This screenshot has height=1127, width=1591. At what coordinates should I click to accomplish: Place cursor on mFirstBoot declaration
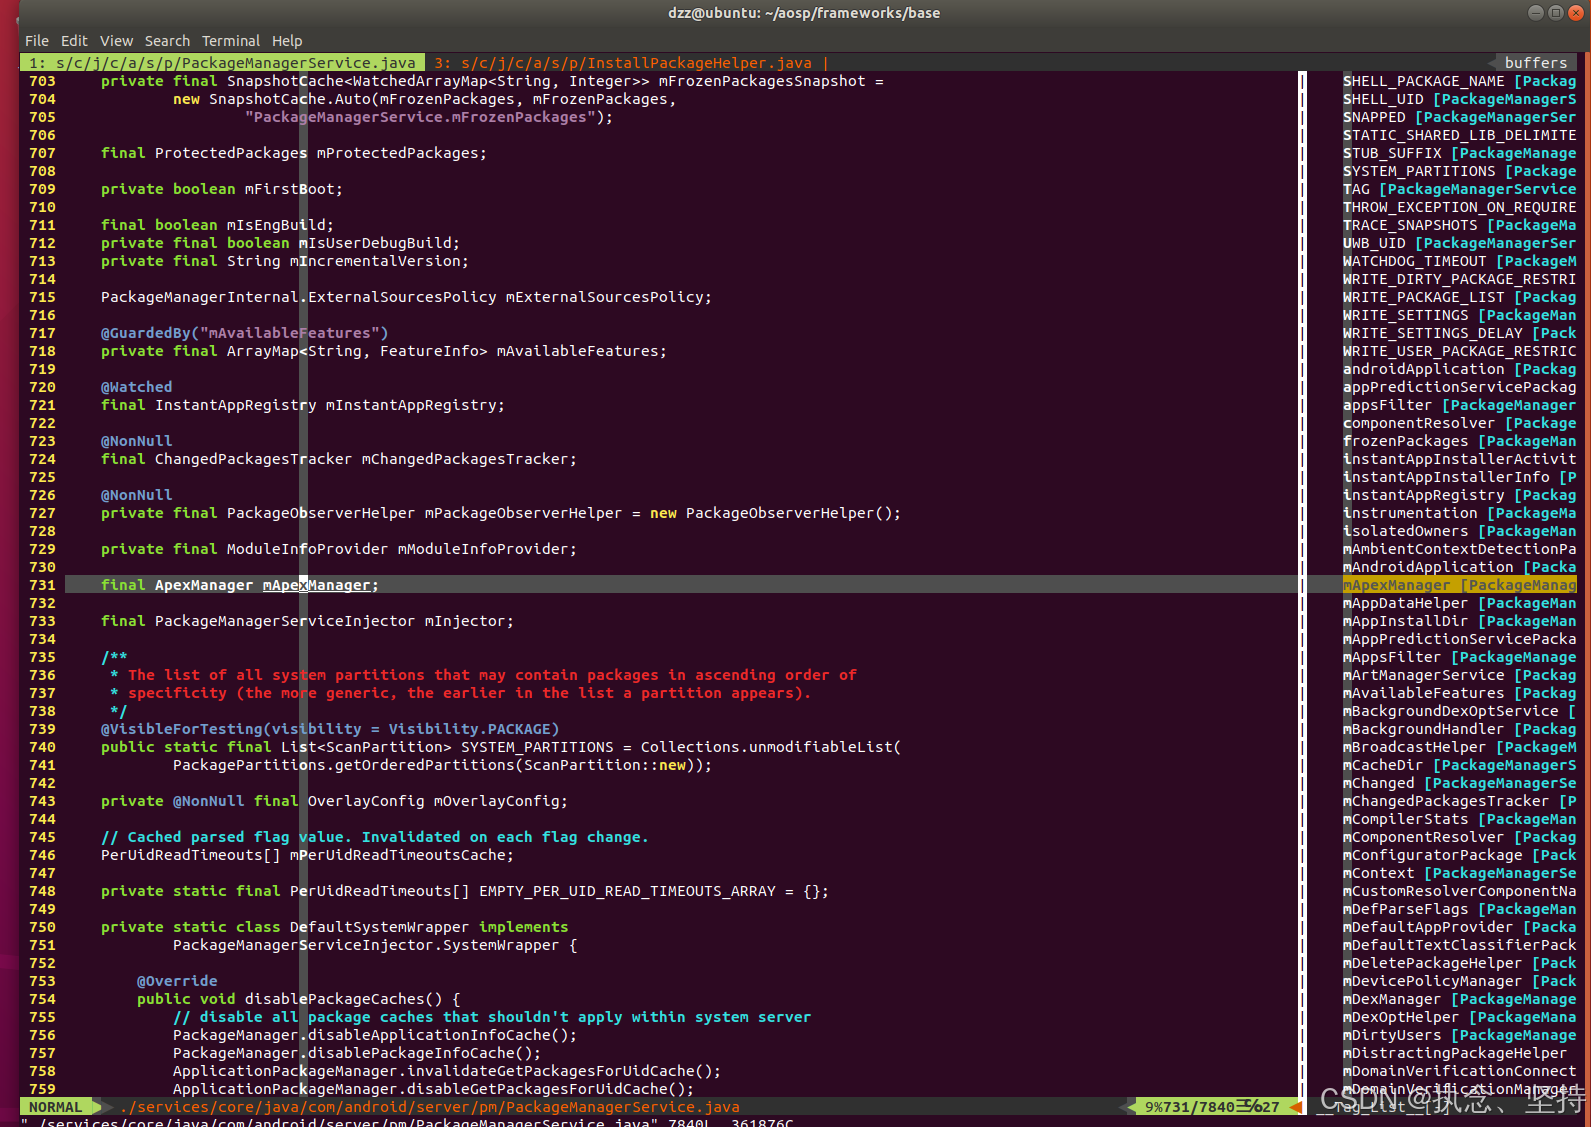(x=222, y=189)
